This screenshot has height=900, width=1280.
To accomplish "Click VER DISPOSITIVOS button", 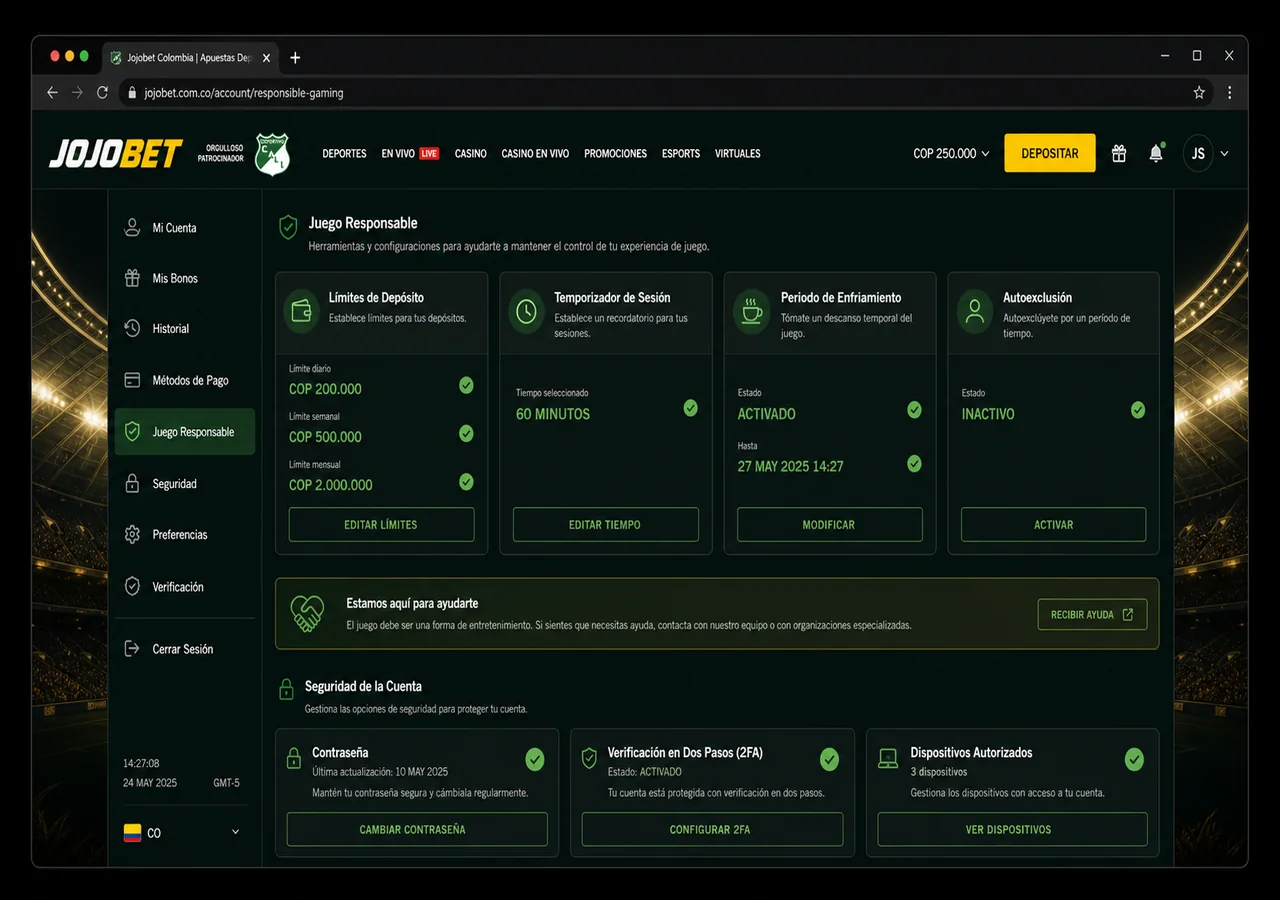I will click(1012, 829).
